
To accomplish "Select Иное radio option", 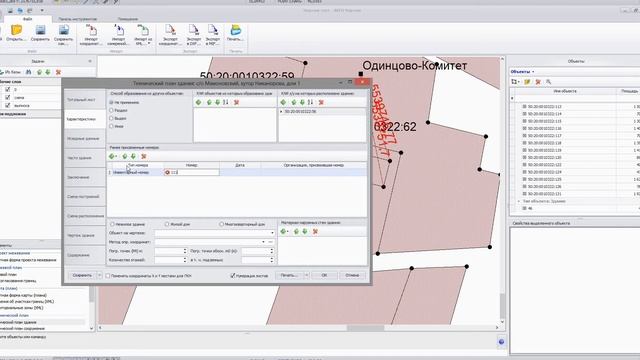I will coord(111,126).
